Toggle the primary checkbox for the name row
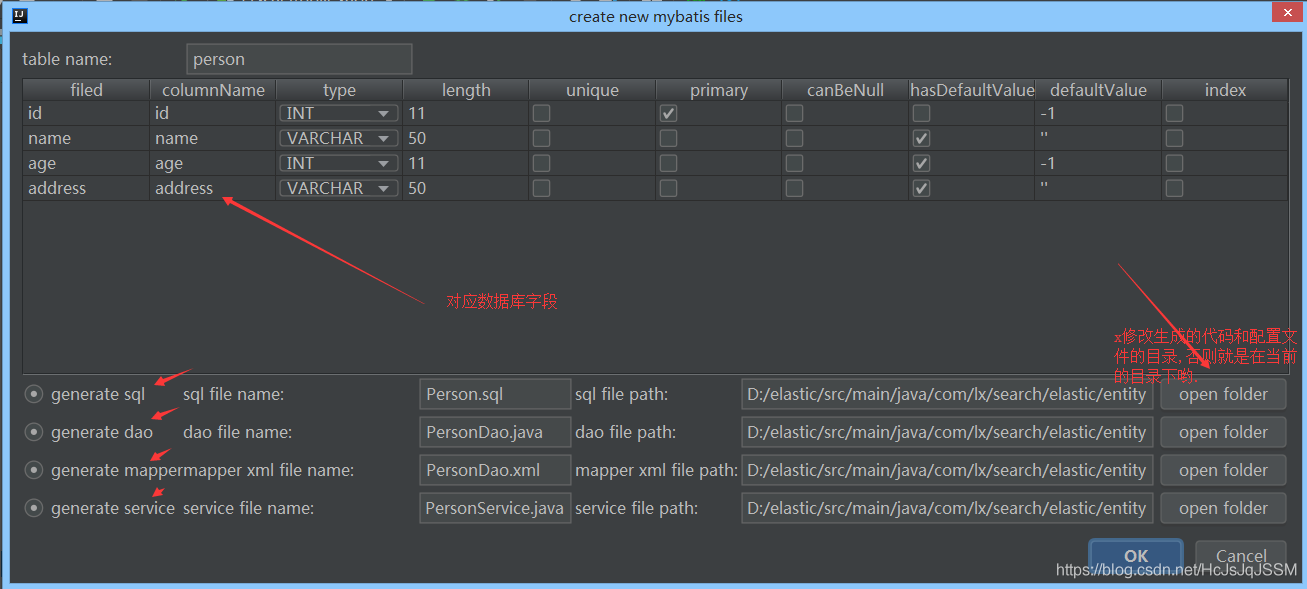Image resolution: width=1307 pixels, height=589 pixels. point(668,138)
